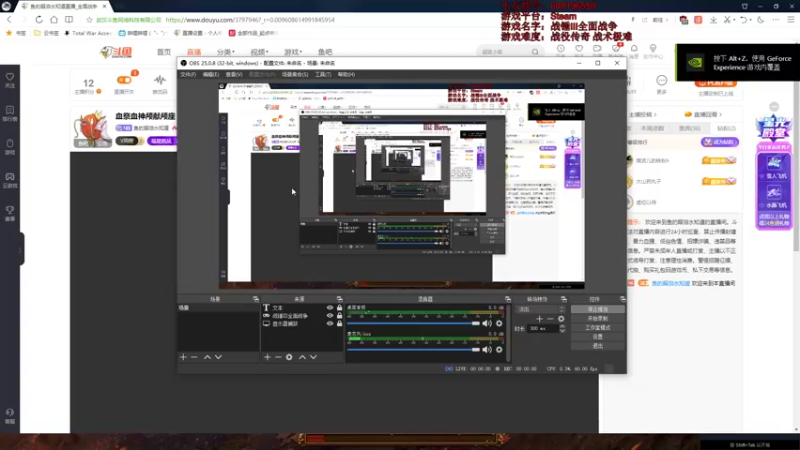
Task: Click the browser address bar URL
Action: [x=250, y=19]
